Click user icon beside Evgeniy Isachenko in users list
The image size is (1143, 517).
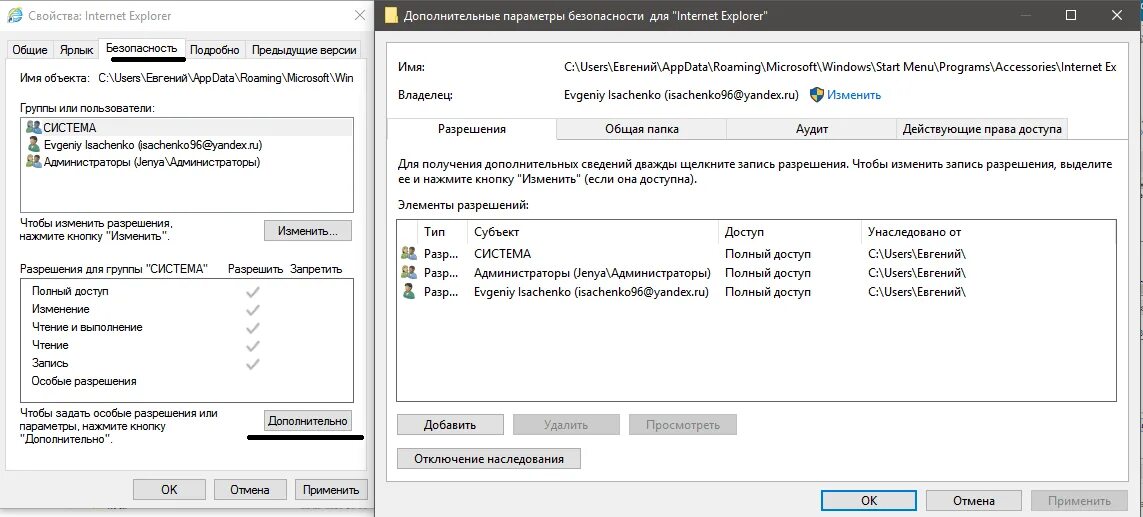click(x=34, y=145)
